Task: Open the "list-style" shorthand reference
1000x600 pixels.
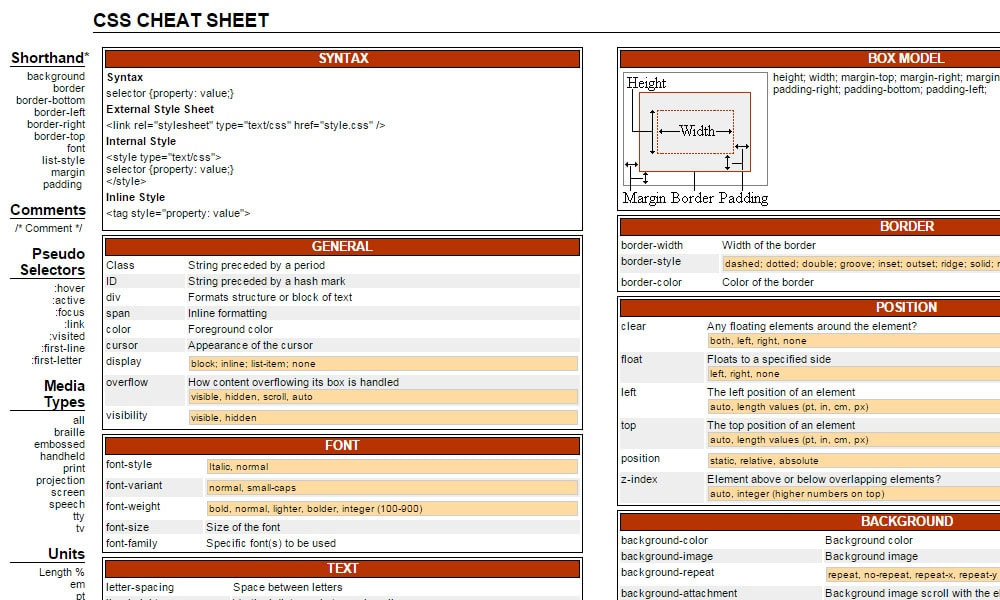Action: coord(63,160)
